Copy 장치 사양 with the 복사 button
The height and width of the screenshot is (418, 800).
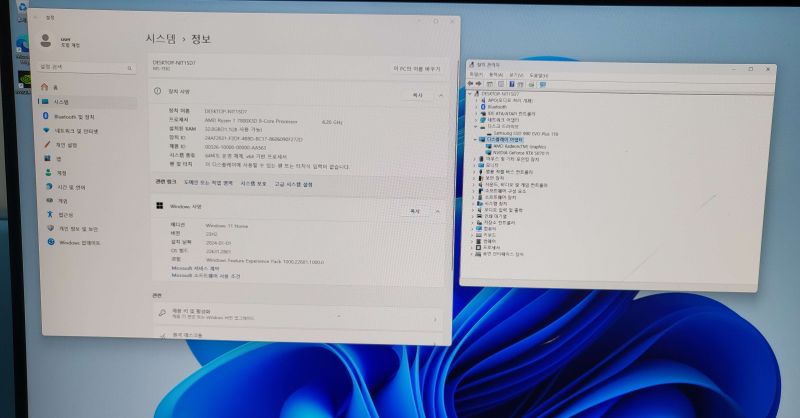click(x=417, y=95)
